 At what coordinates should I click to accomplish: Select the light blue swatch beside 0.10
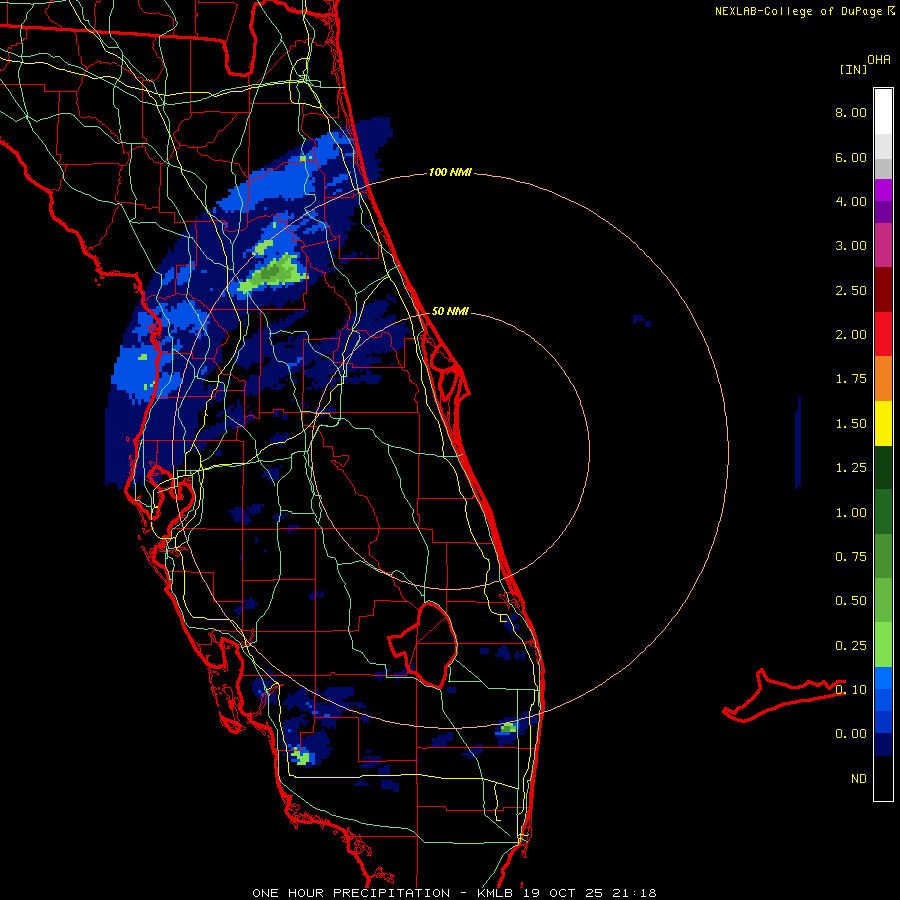883,678
